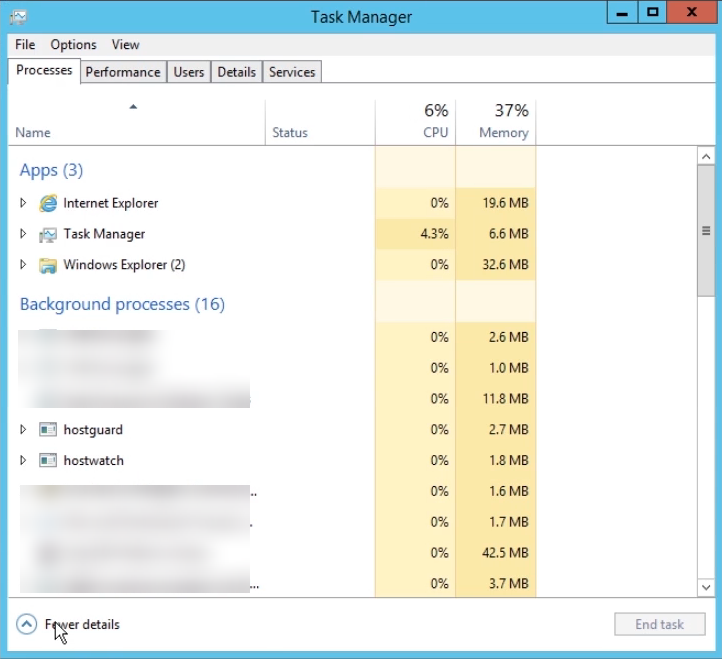Click the vertical scrollbar thumb

point(706,231)
